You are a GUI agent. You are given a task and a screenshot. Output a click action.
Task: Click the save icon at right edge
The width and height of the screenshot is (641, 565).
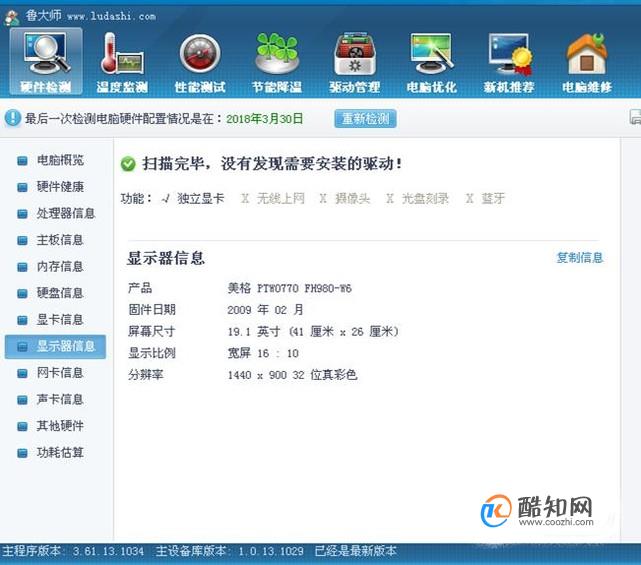[x=635, y=117]
